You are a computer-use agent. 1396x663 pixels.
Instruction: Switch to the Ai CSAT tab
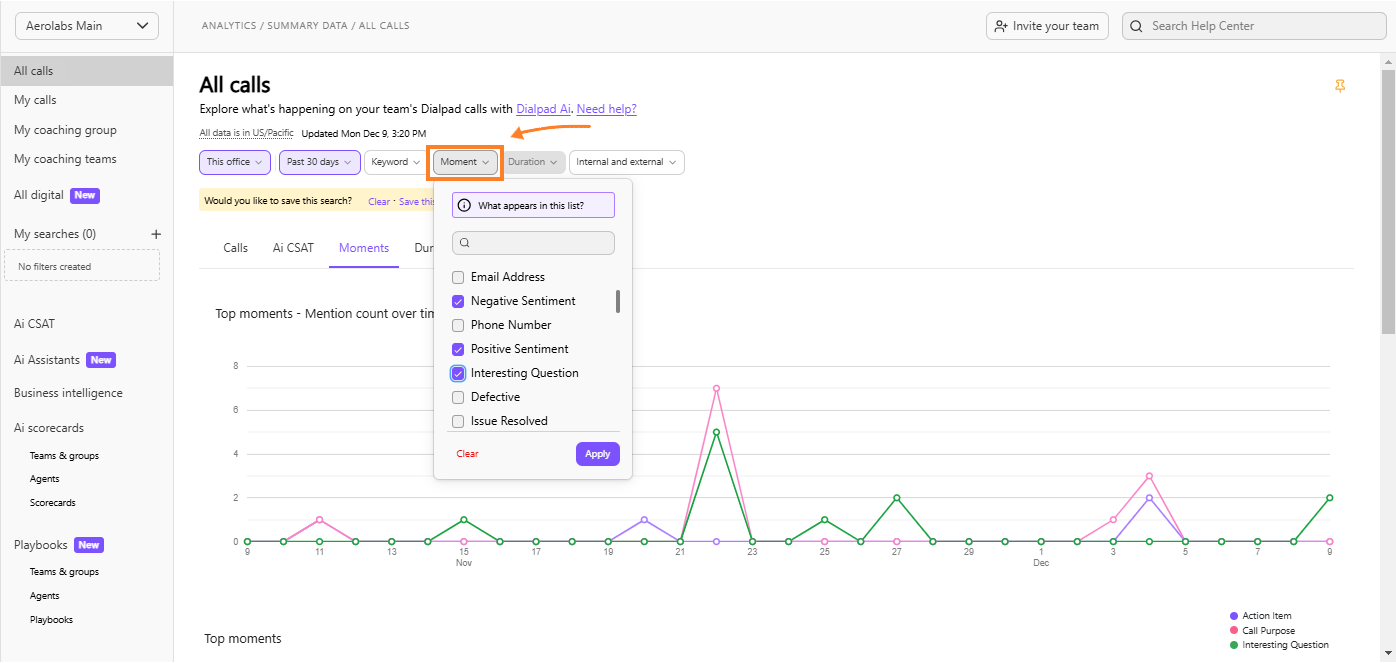[293, 248]
